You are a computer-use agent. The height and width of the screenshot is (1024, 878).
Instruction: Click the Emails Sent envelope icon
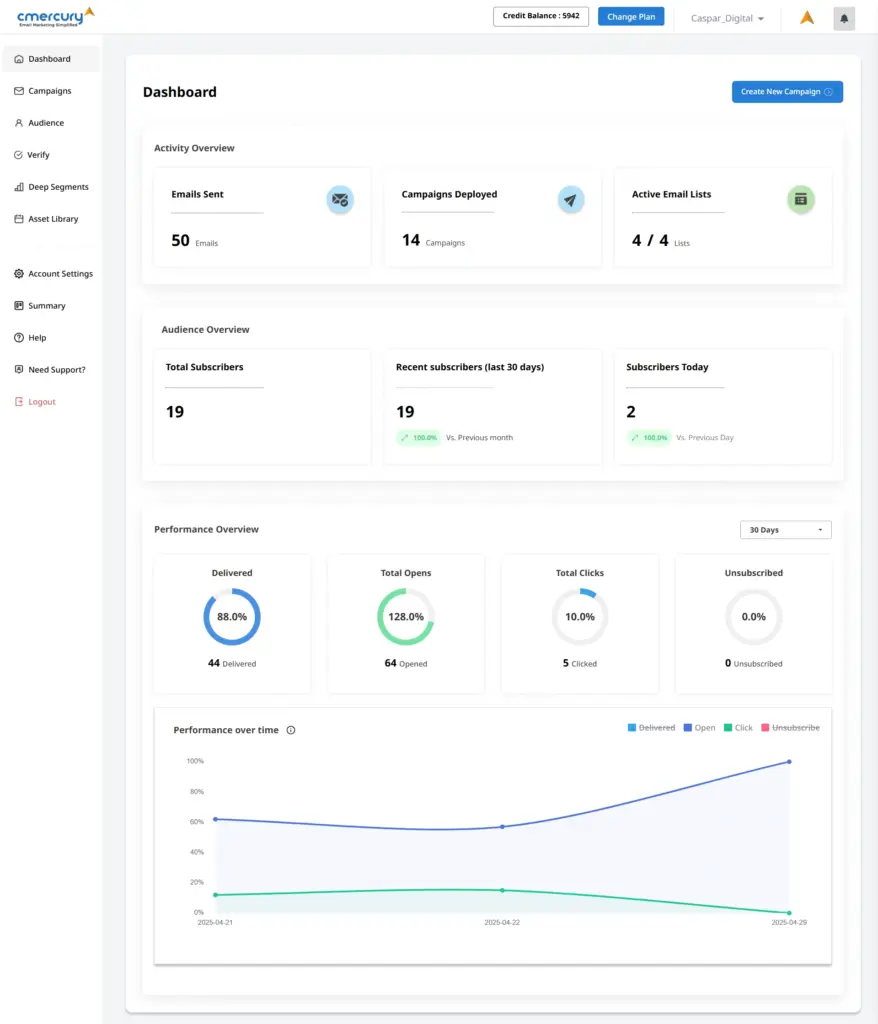click(340, 200)
